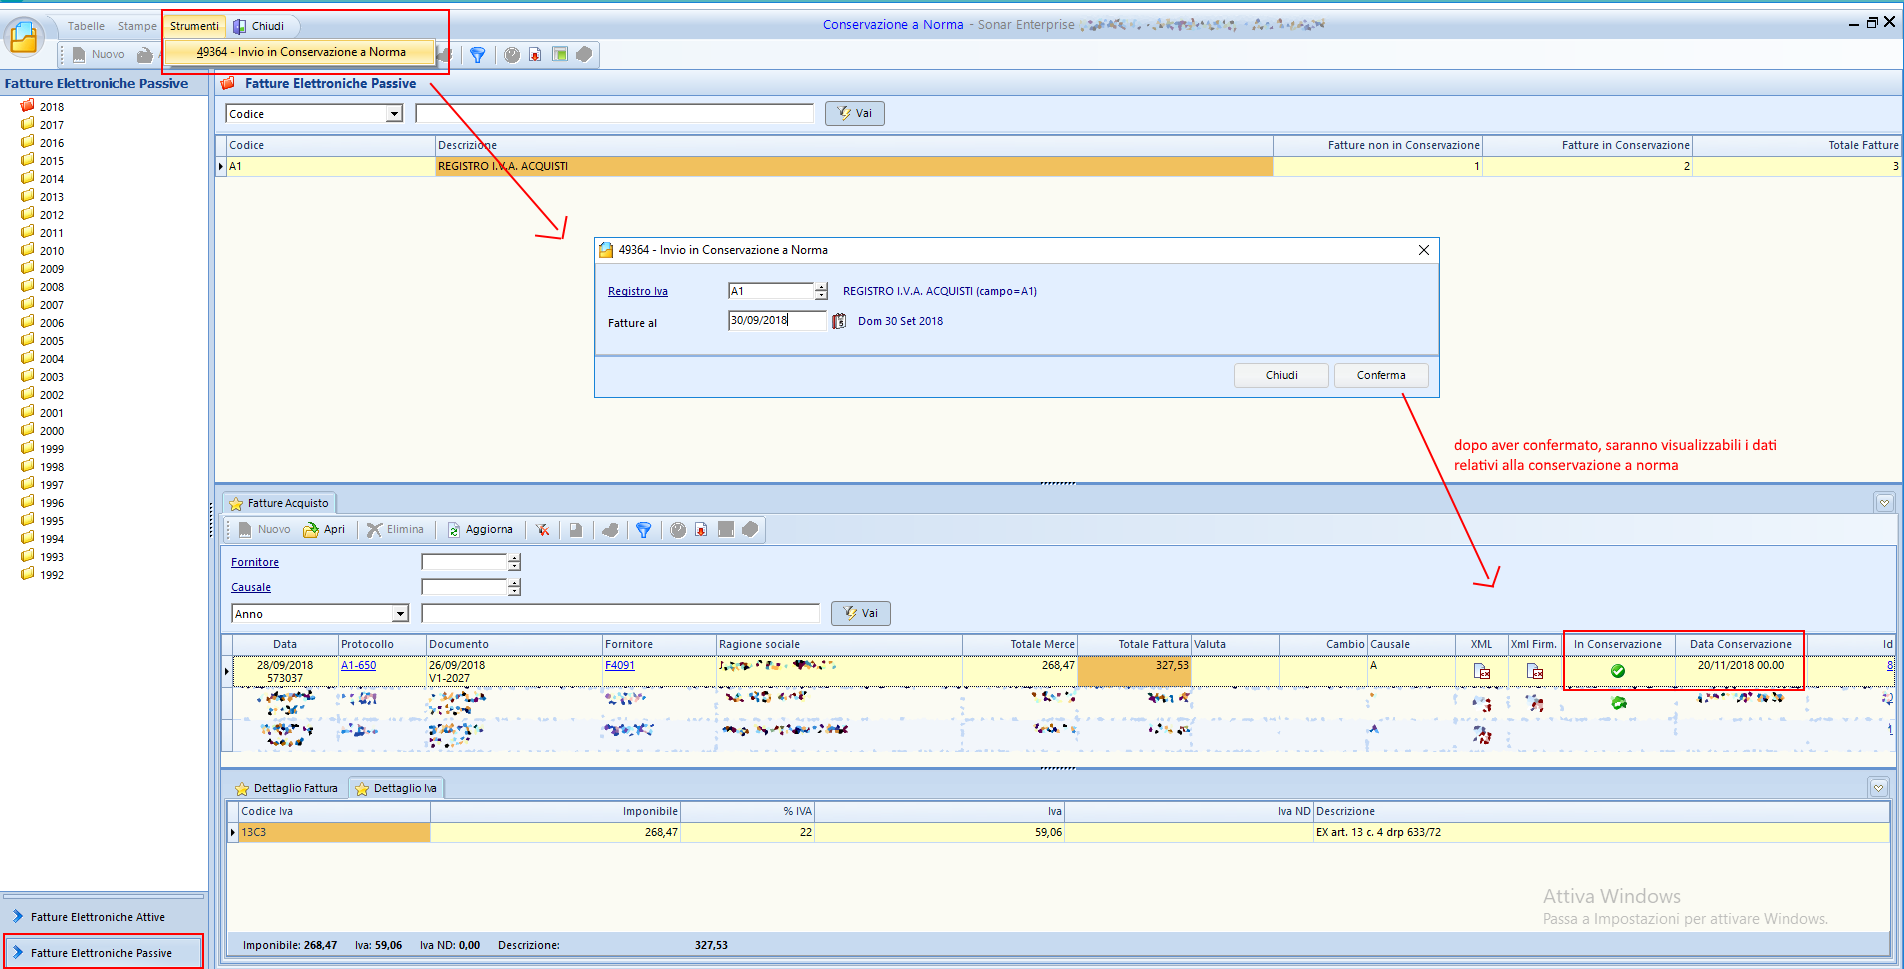The height and width of the screenshot is (969, 1904).
Task: Click the Fornitore field spinner arrows
Action: pos(514,562)
